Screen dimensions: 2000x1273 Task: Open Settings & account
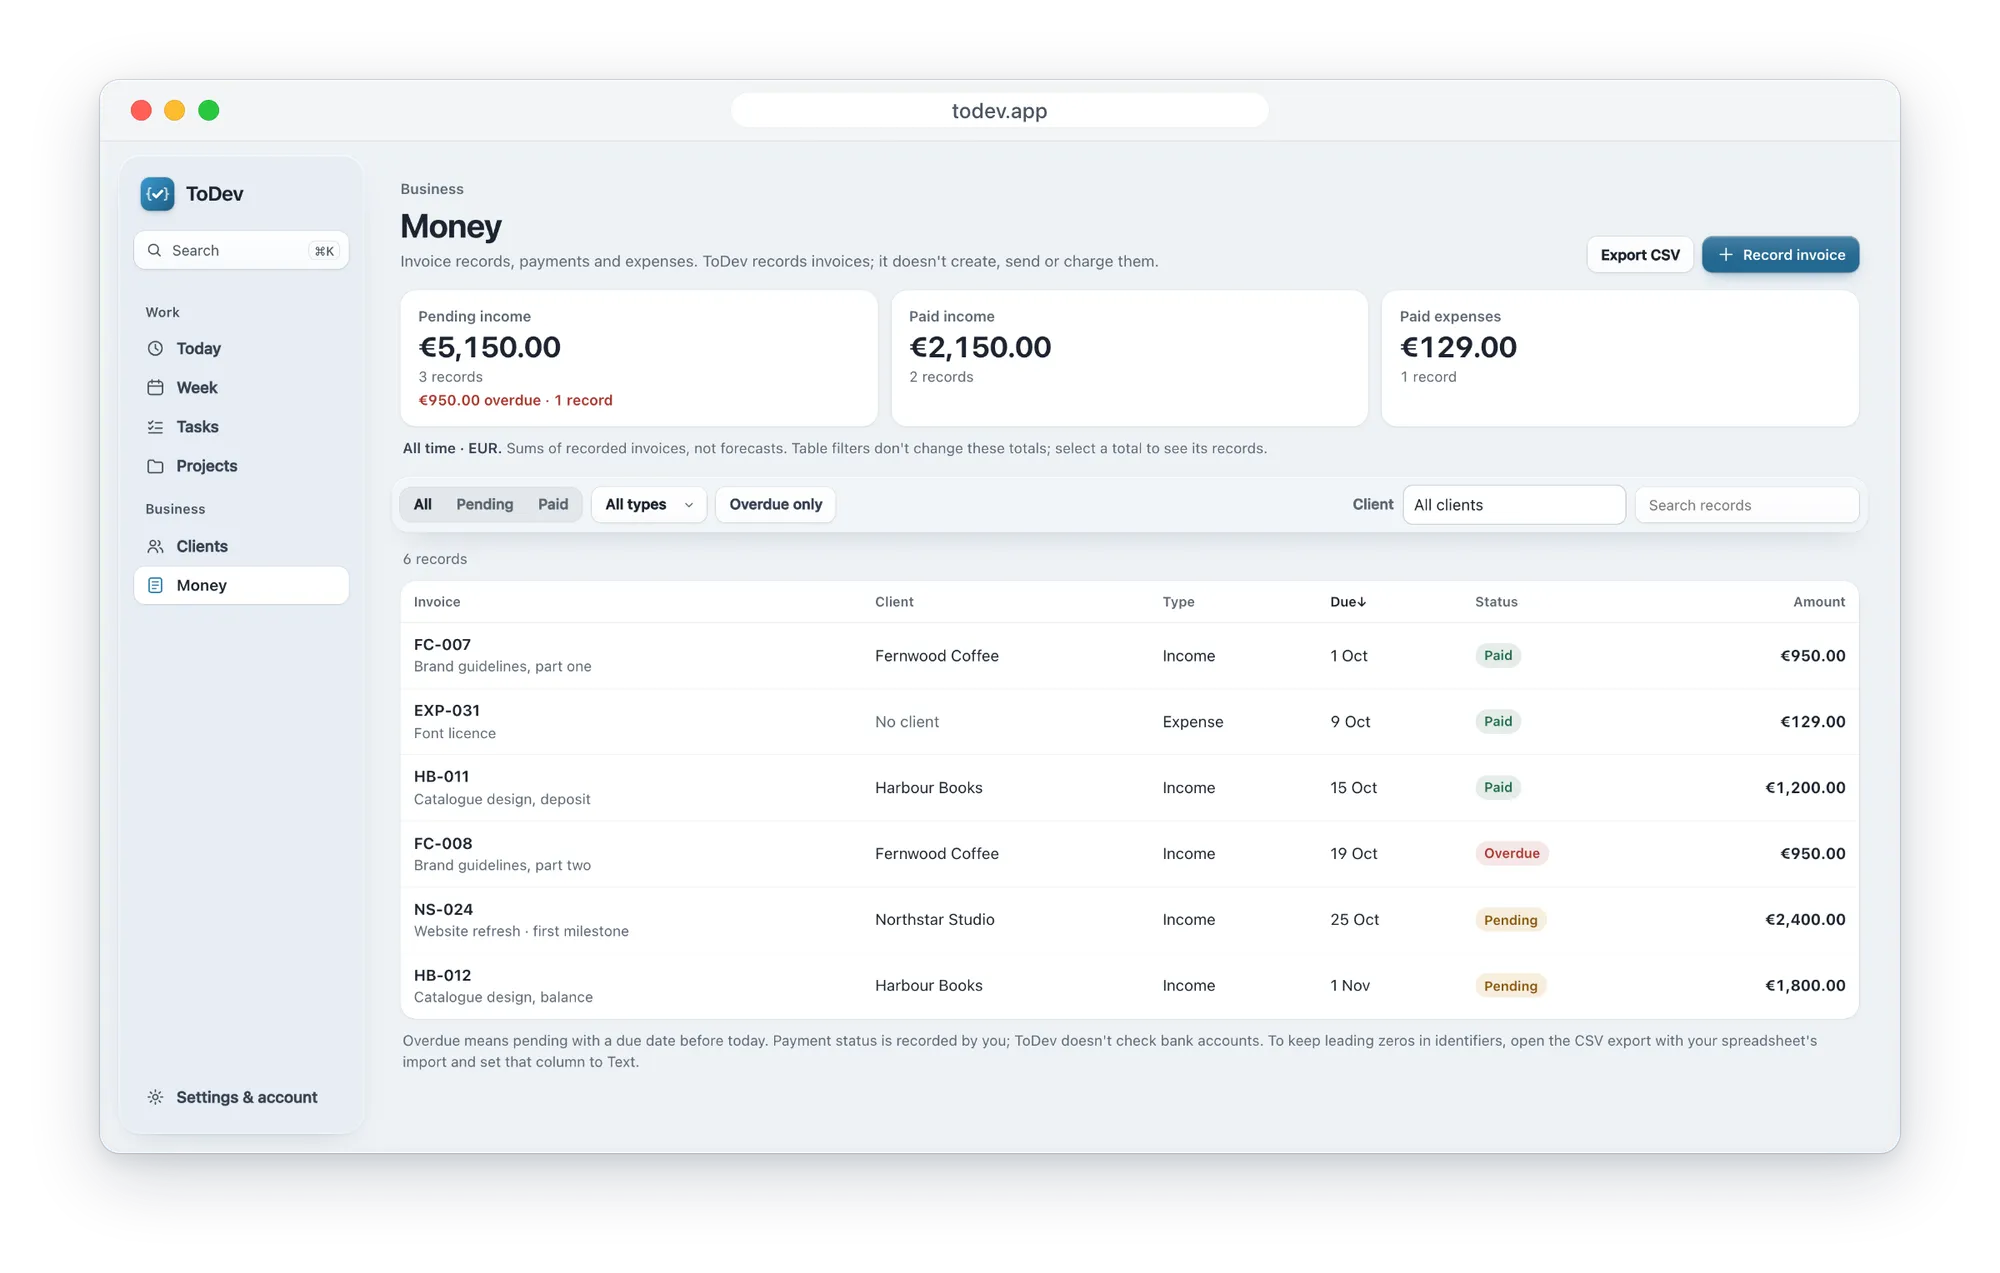tap(241, 1097)
